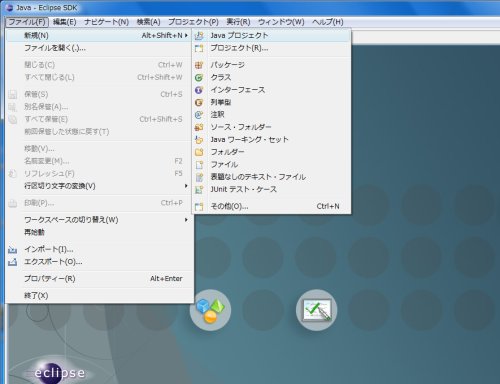The height and width of the screenshot is (384, 500).
Task: Click the Eclipse icon in title bar
Action: [x=9, y=7]
